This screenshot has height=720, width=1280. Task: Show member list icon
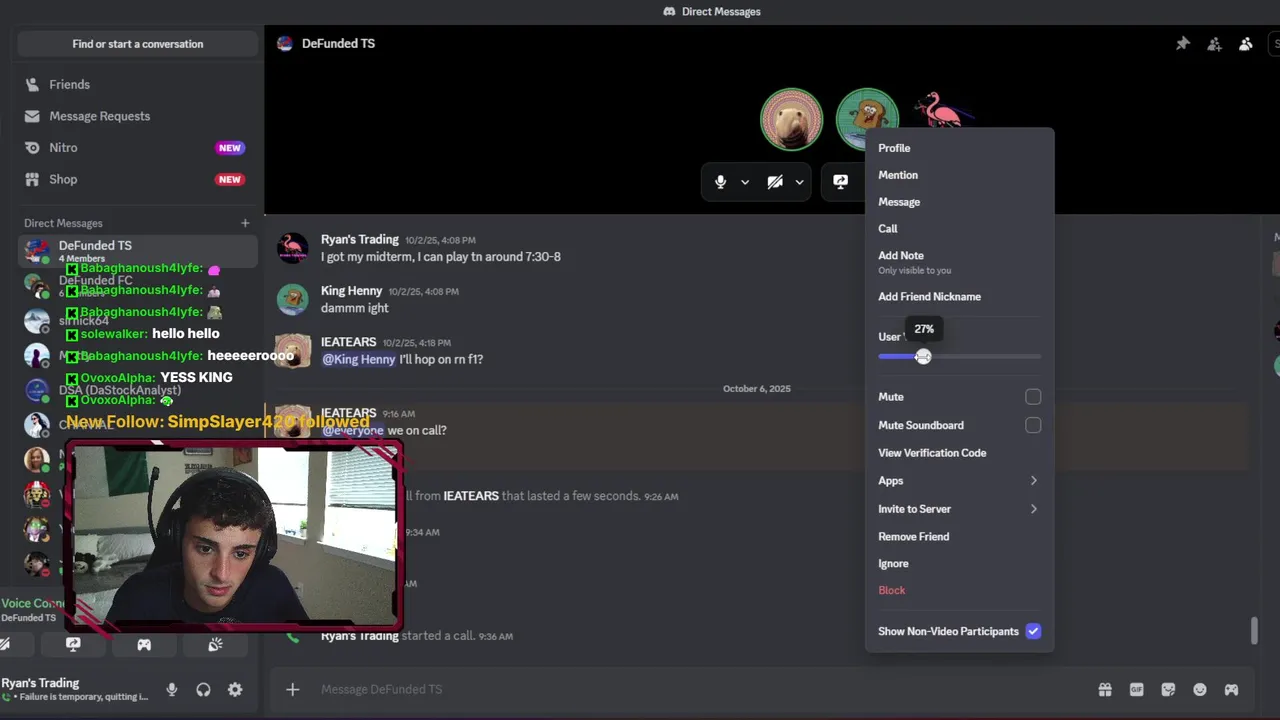pyautogui.click(x=1245, y=44)
